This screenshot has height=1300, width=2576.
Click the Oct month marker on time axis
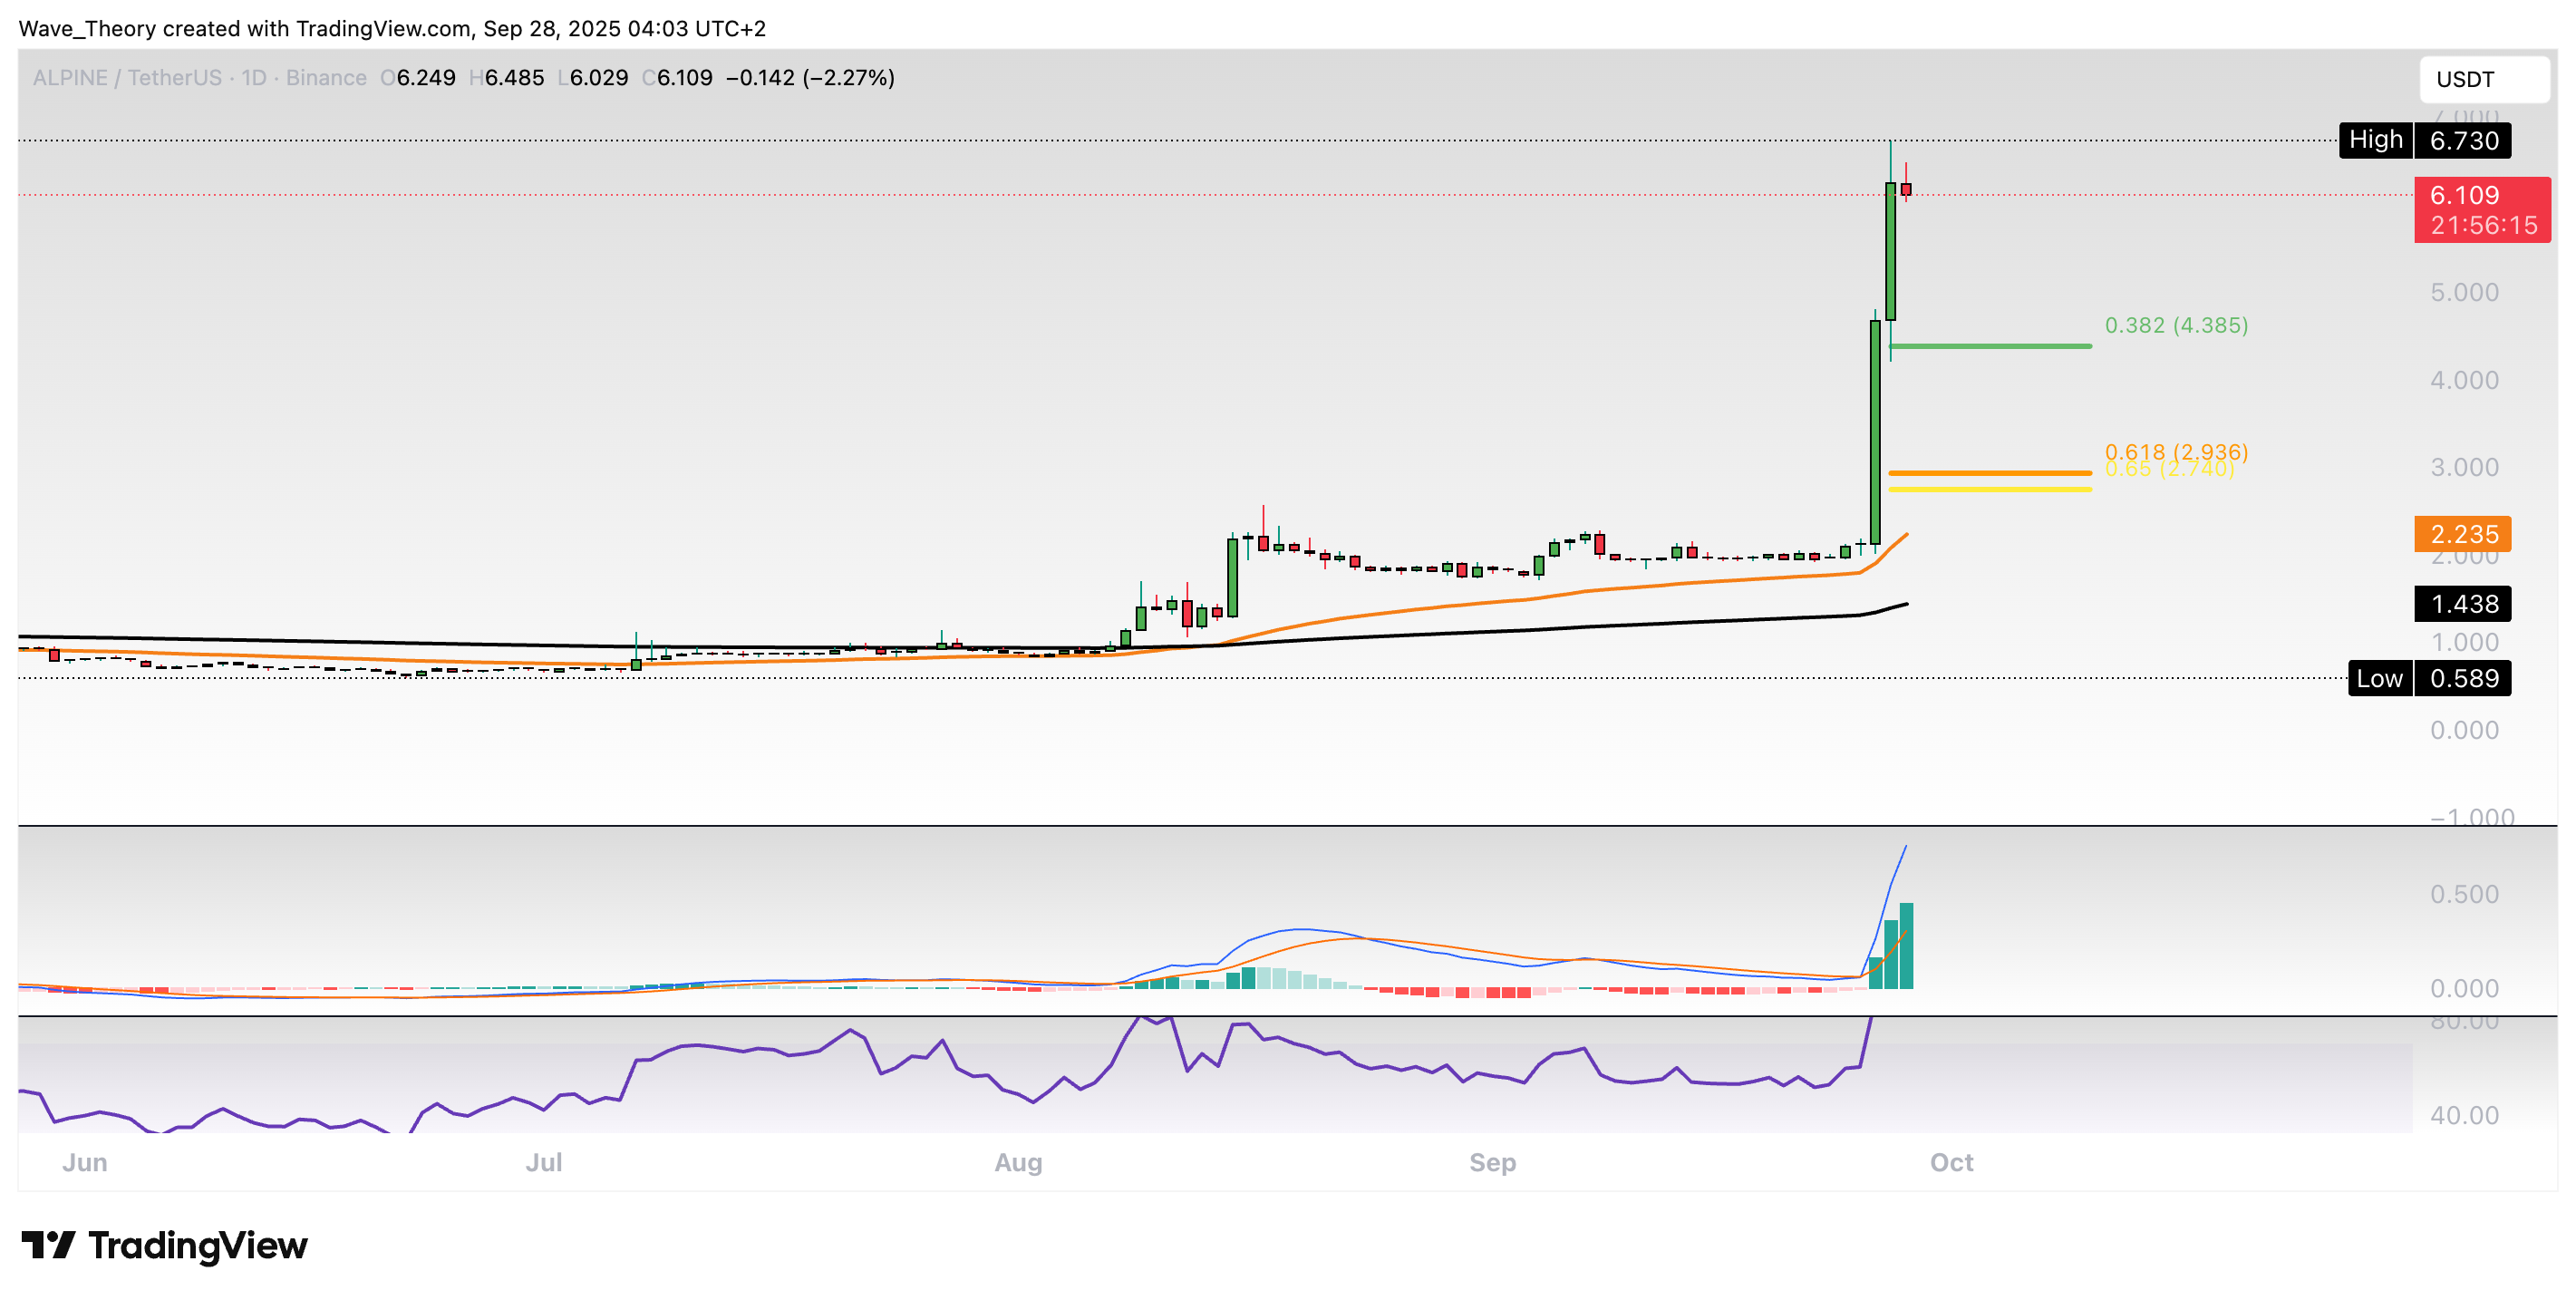(x=1951, y=1162)
